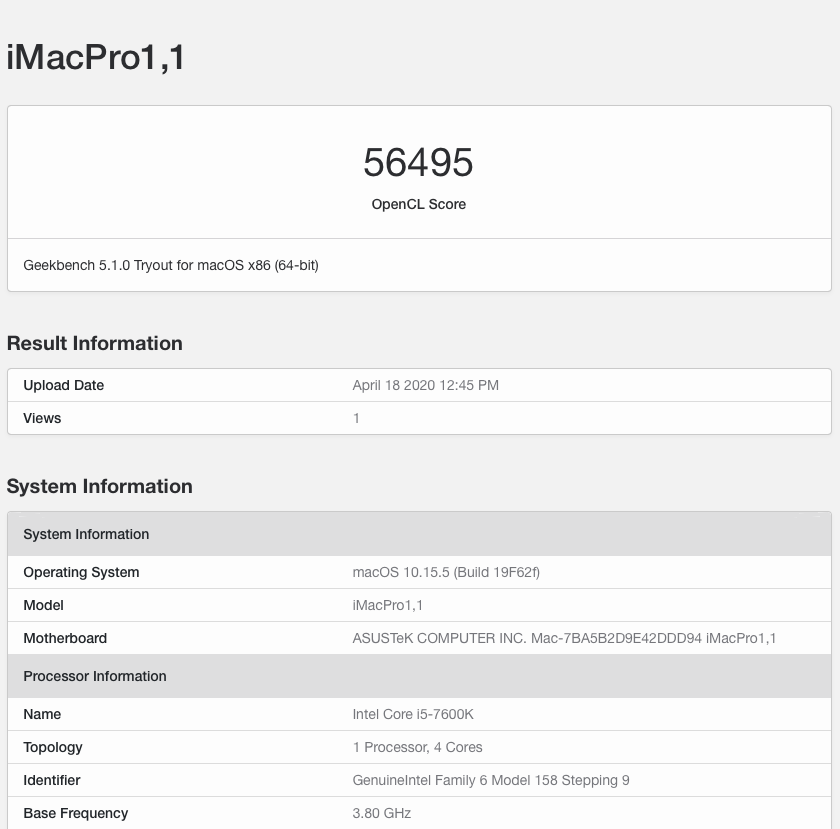Viewport: 840px width, 829px height.
Task: Click the Result Information heading
Action: pos(95,343)
